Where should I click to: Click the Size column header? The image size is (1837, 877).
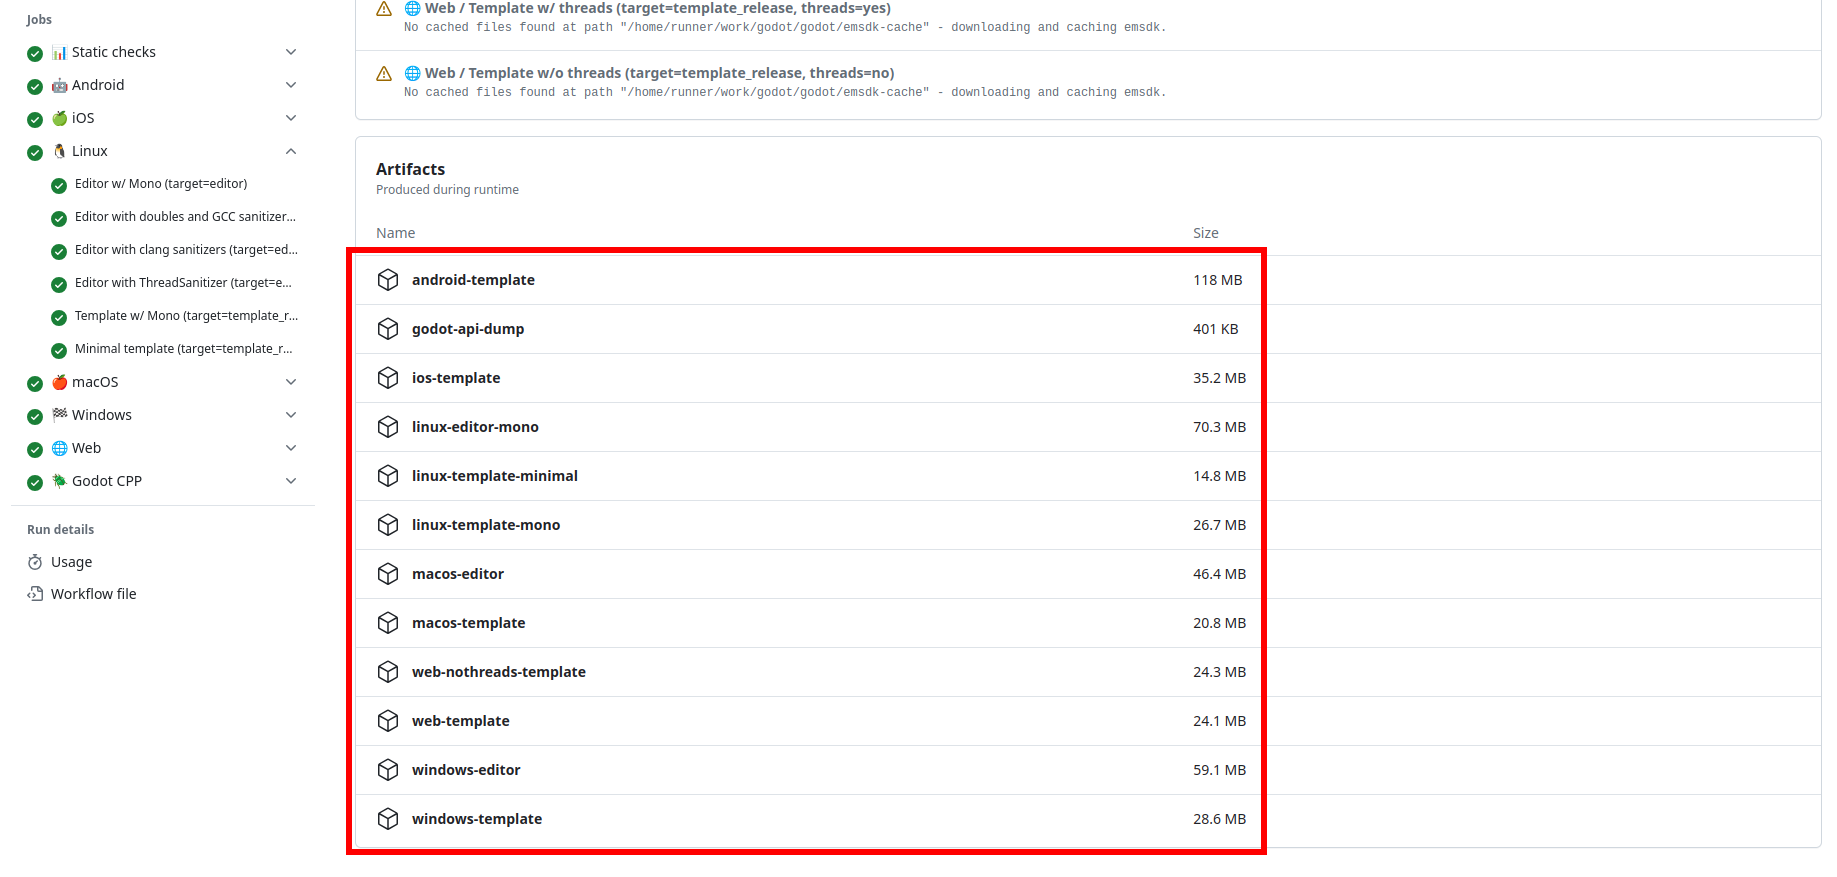[x=1205, y=233]
